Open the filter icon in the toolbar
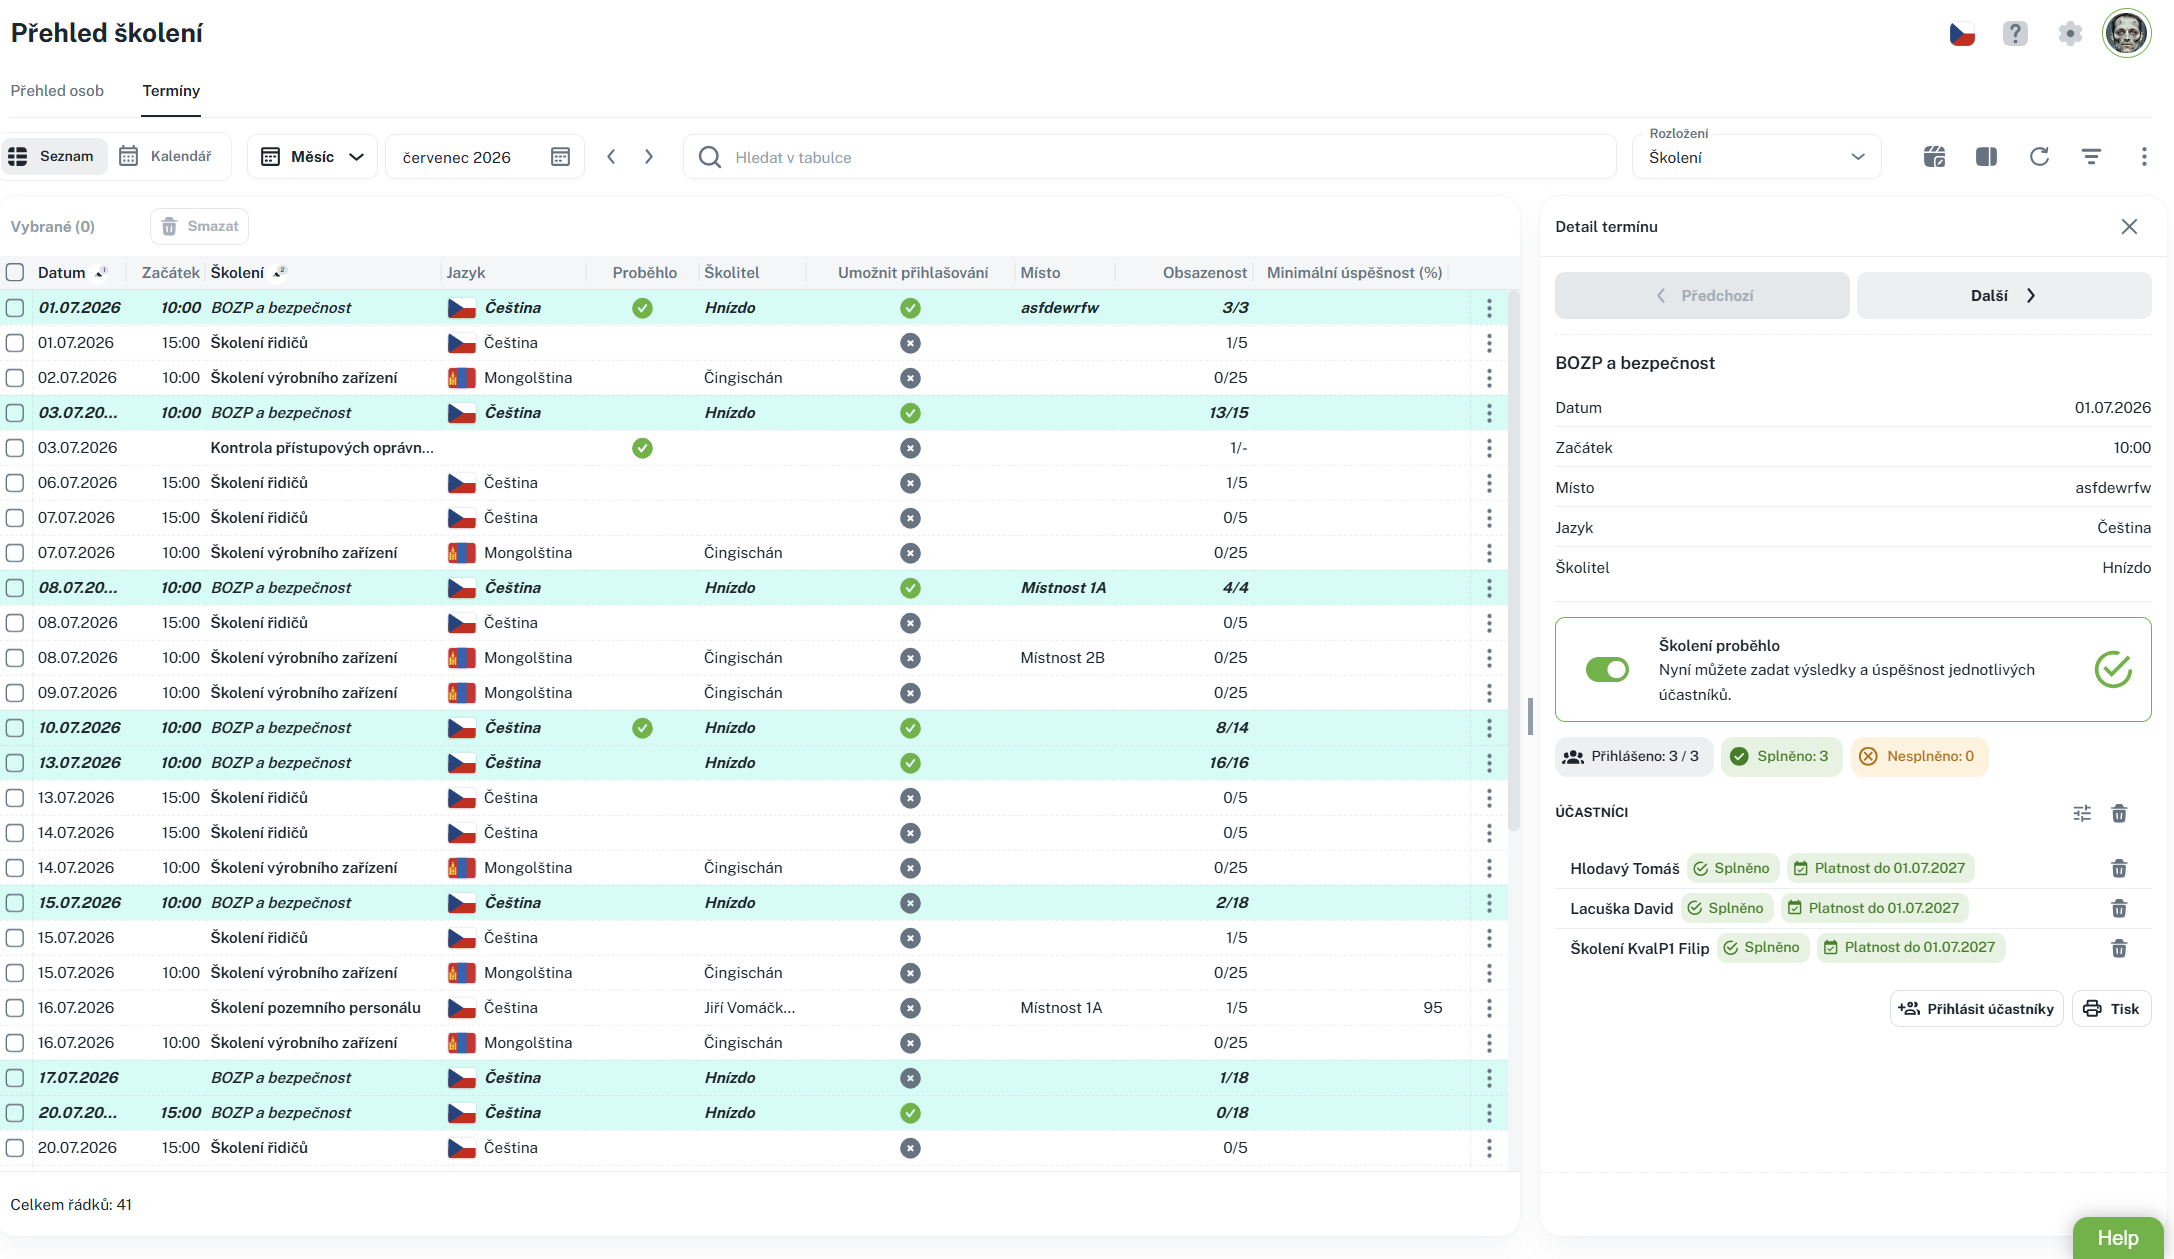Image resolution: width=2174 pixels, height=1259 pixels. 2091,156
